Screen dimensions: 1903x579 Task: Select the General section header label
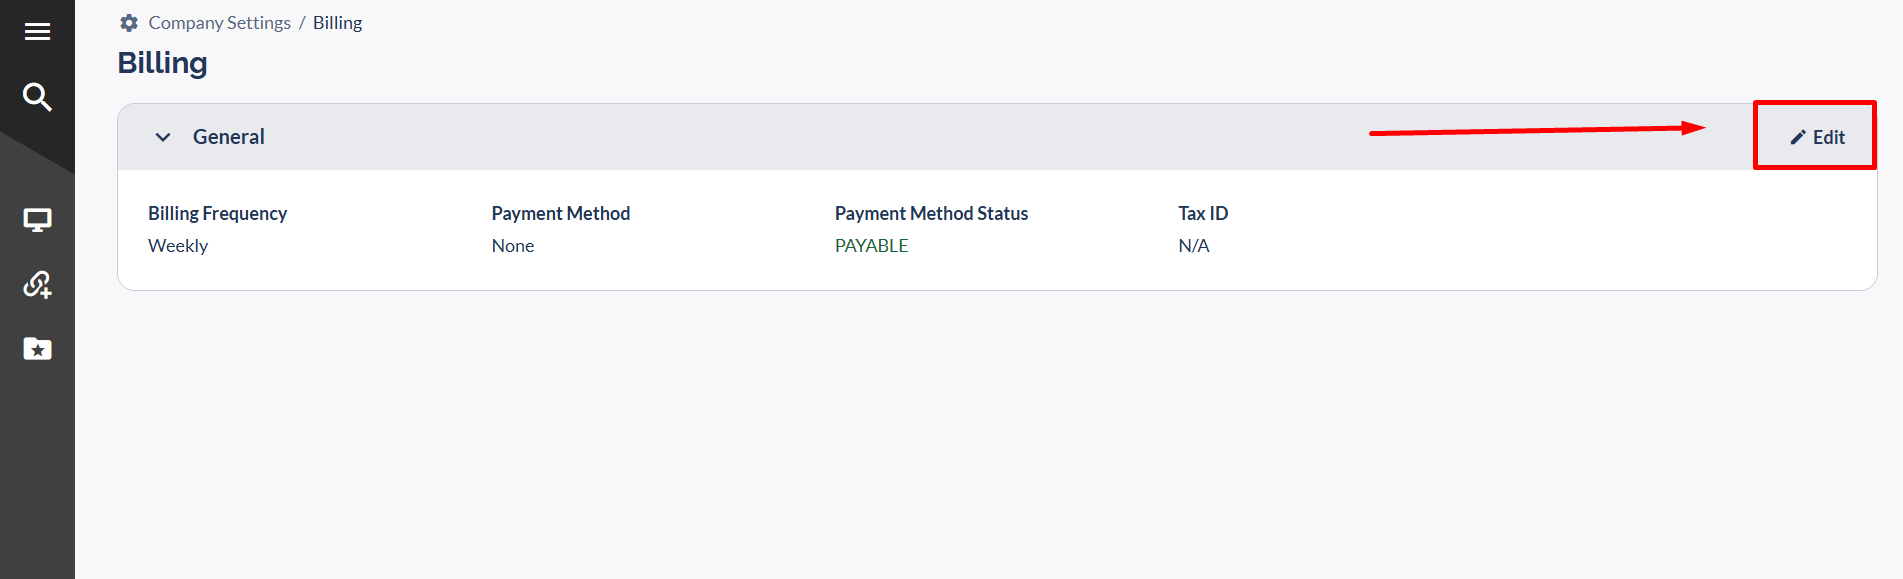[229, 137]
